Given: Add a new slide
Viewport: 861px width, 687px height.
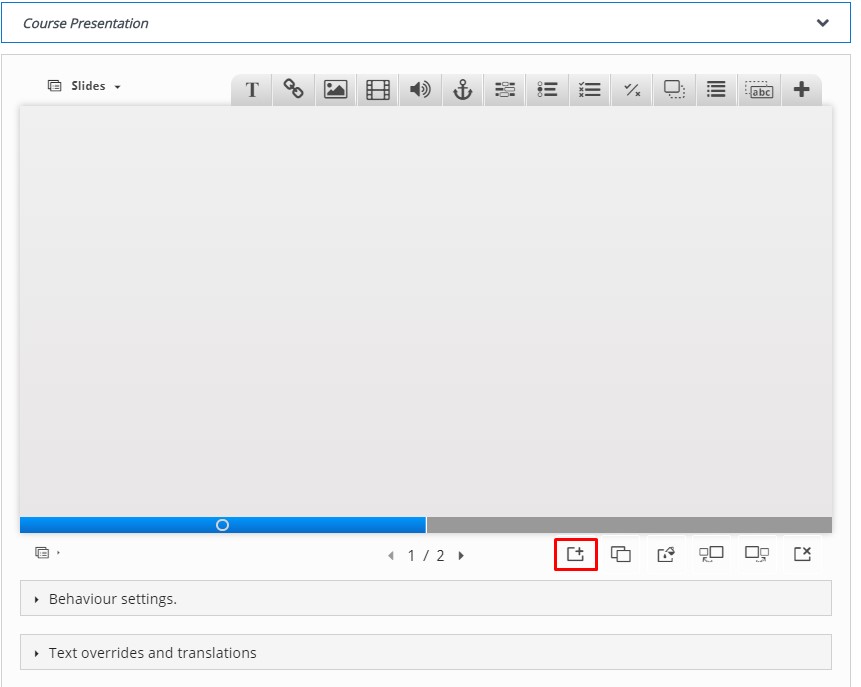Looking at the screenshot, I should coord(576,554).
